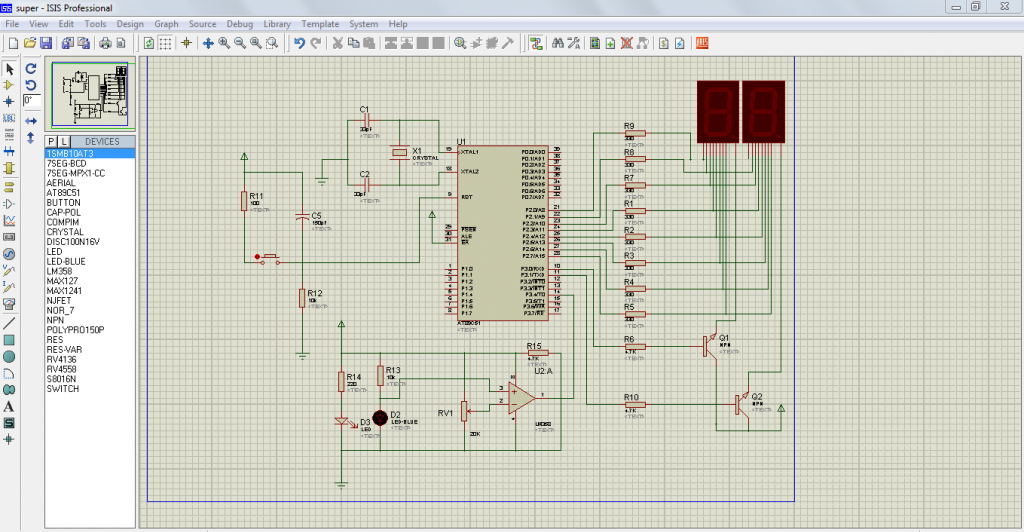Click the 'P' pick devices button
1024x532 pixels.
[x=51, y=142]
